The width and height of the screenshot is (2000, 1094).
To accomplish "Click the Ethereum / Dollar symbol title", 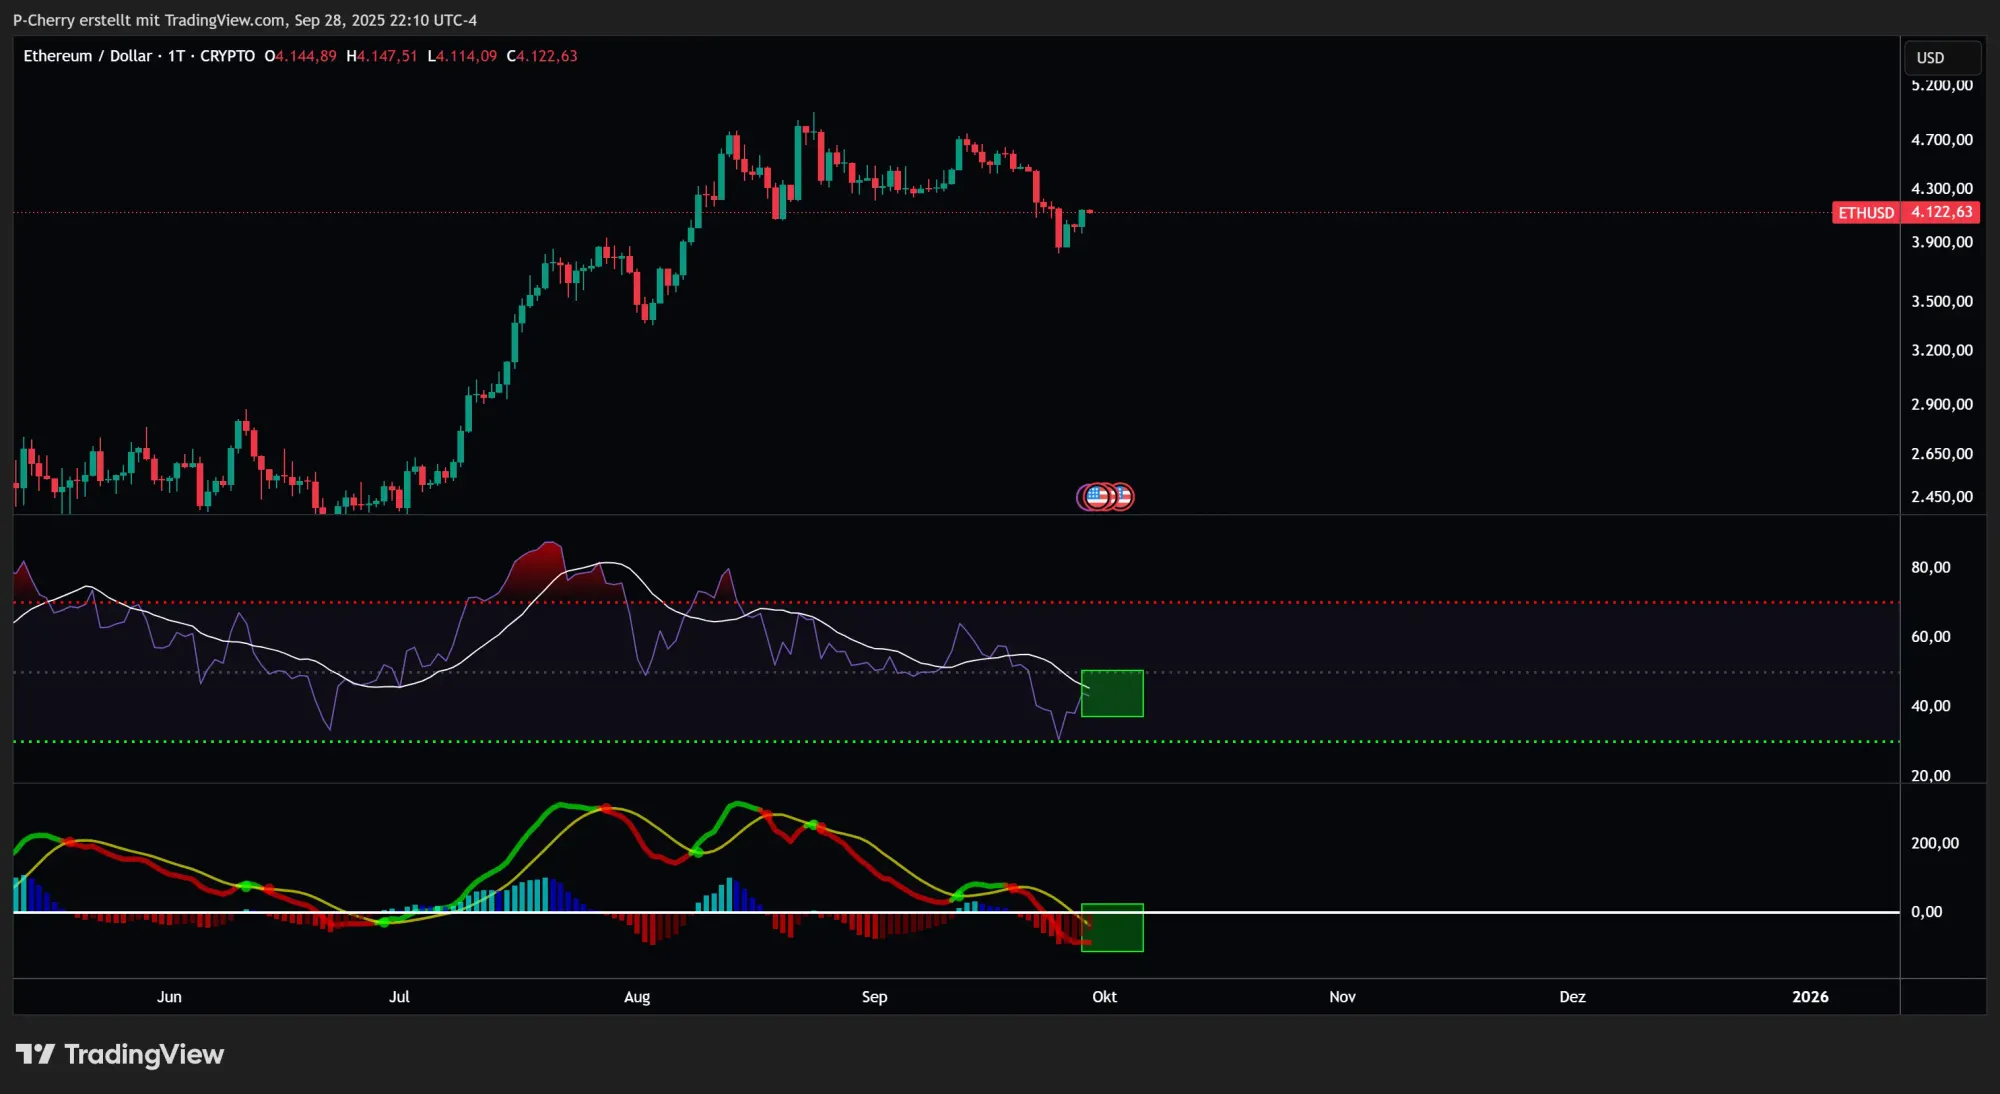I will [x=88, y=56].
